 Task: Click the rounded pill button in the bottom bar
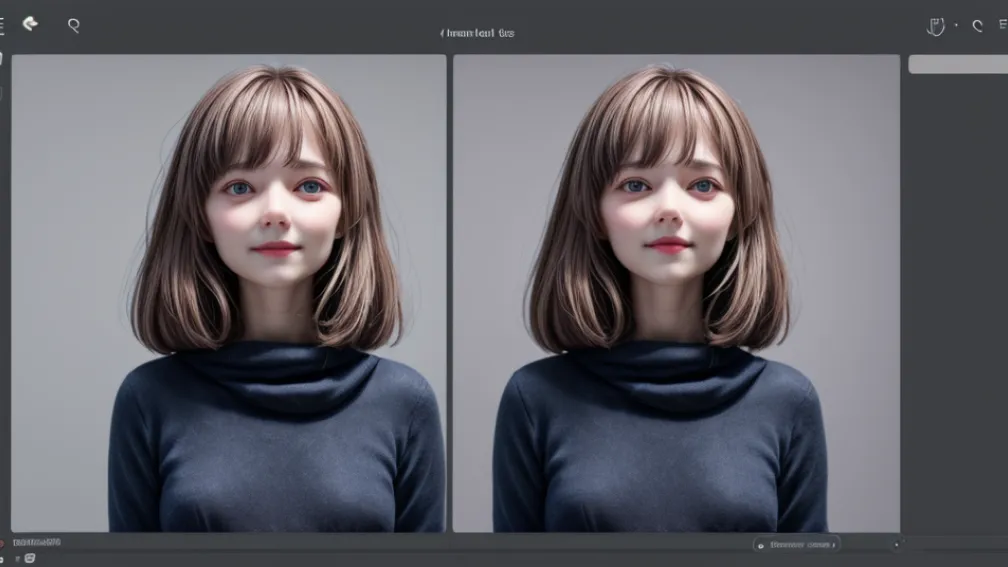(x=797, y=544)
